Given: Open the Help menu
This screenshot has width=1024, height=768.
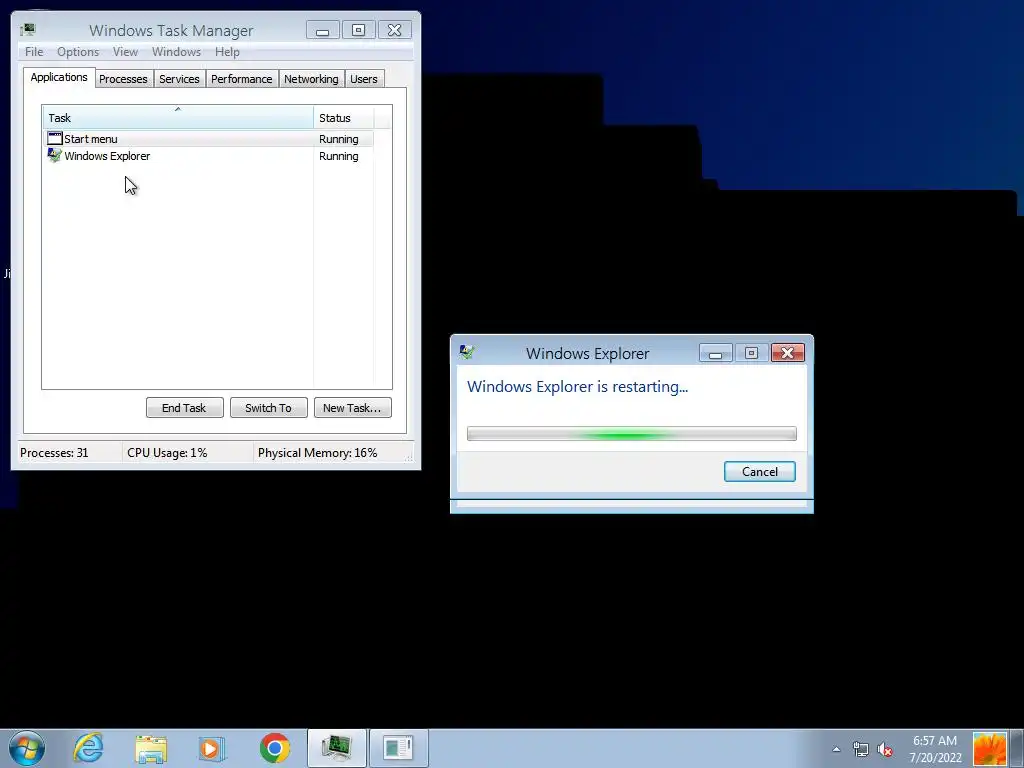Looking at the screenshot, I should point(227,52).
